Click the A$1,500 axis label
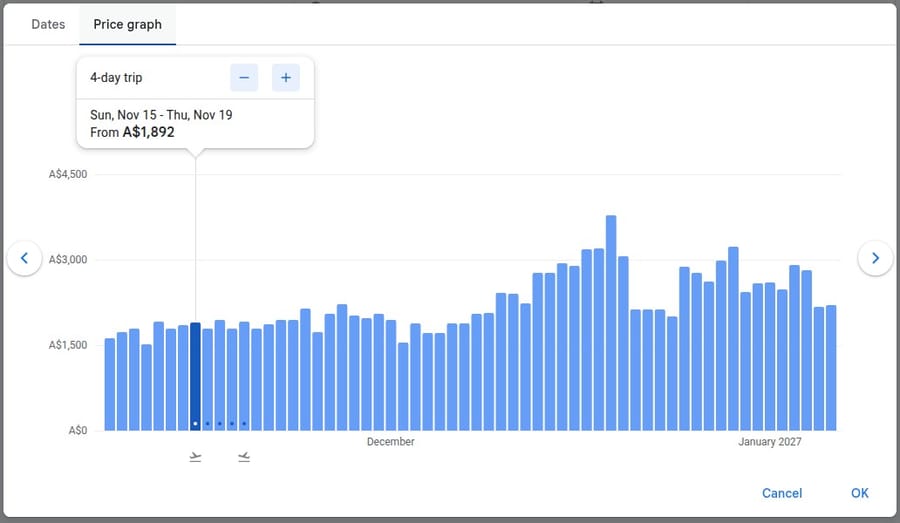The image size is (900, 523). point(68,345)
